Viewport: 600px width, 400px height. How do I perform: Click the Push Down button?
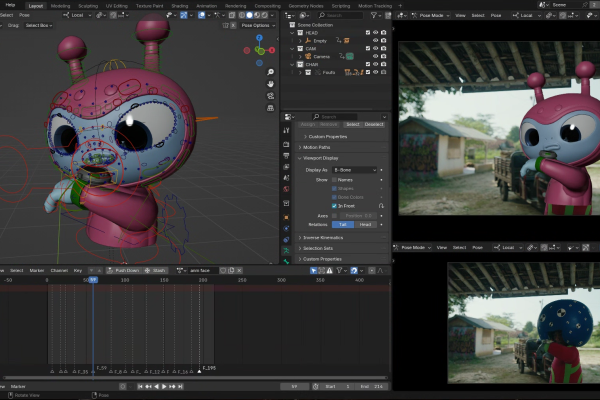point(123,270)
